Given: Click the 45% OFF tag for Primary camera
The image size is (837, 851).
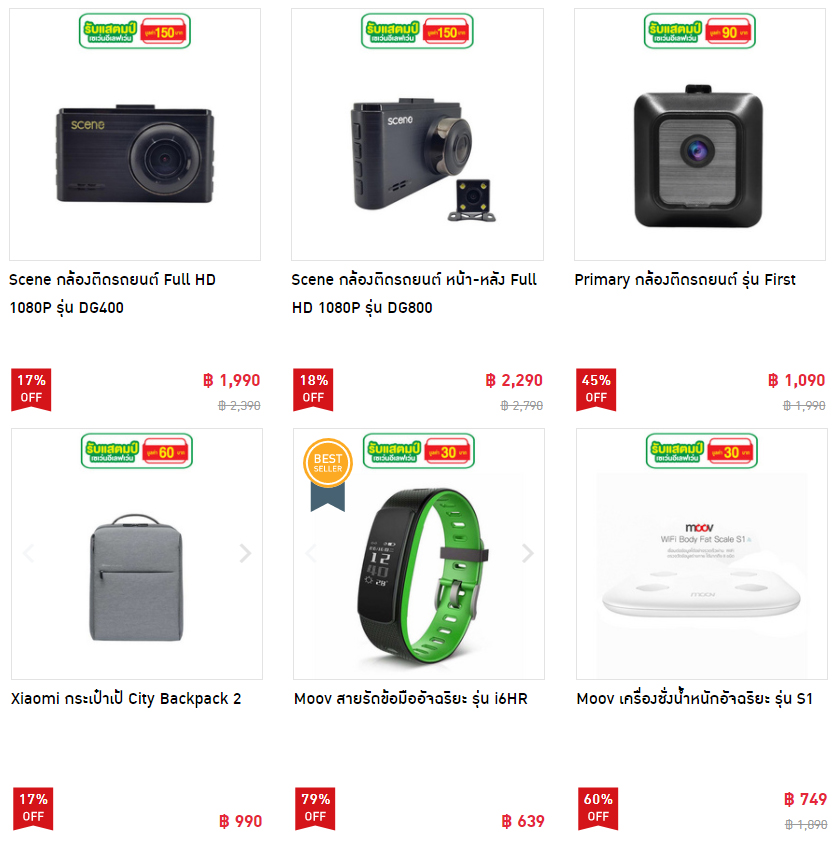Looking at the screenshot, I should (x=596, y=389).
